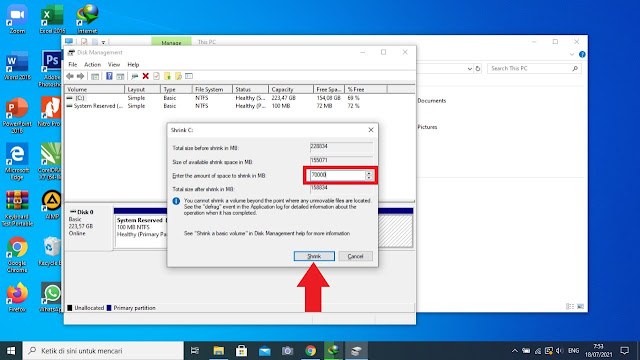Screen dimensions: 640x360
Task: Open the Action menu in Disk Management
Action: coord(92,64)
